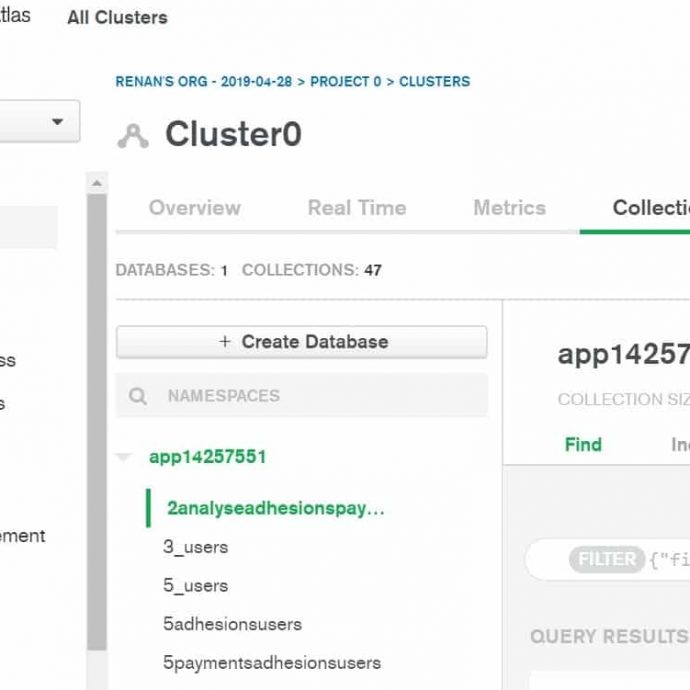Viewport: 690px width, 690px height.
Task: Open the CLUSTERS breadcrumb link
Action: pyautogui.click(x=434, y=81)
